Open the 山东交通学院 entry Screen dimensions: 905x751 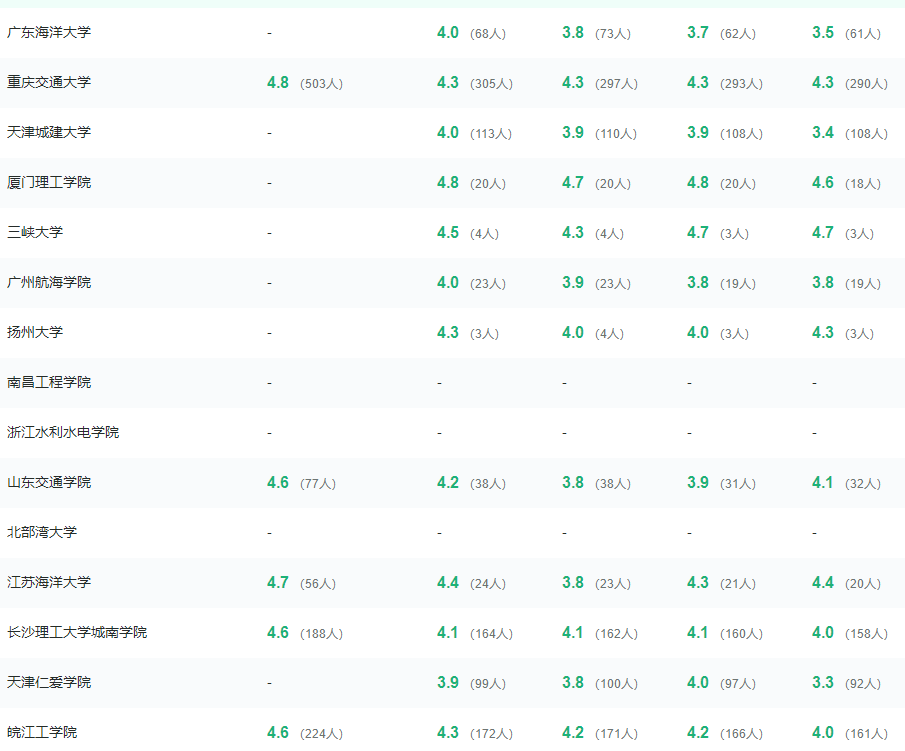49,483
